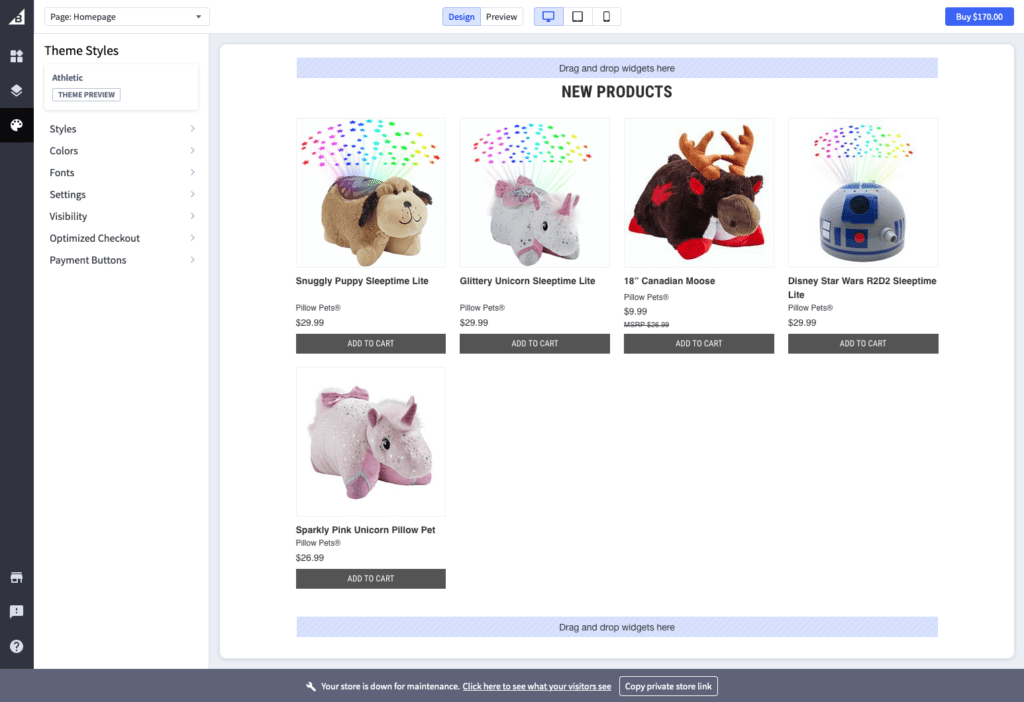Click top 'Drag and drop widgets here' zone

coord(616,68)
